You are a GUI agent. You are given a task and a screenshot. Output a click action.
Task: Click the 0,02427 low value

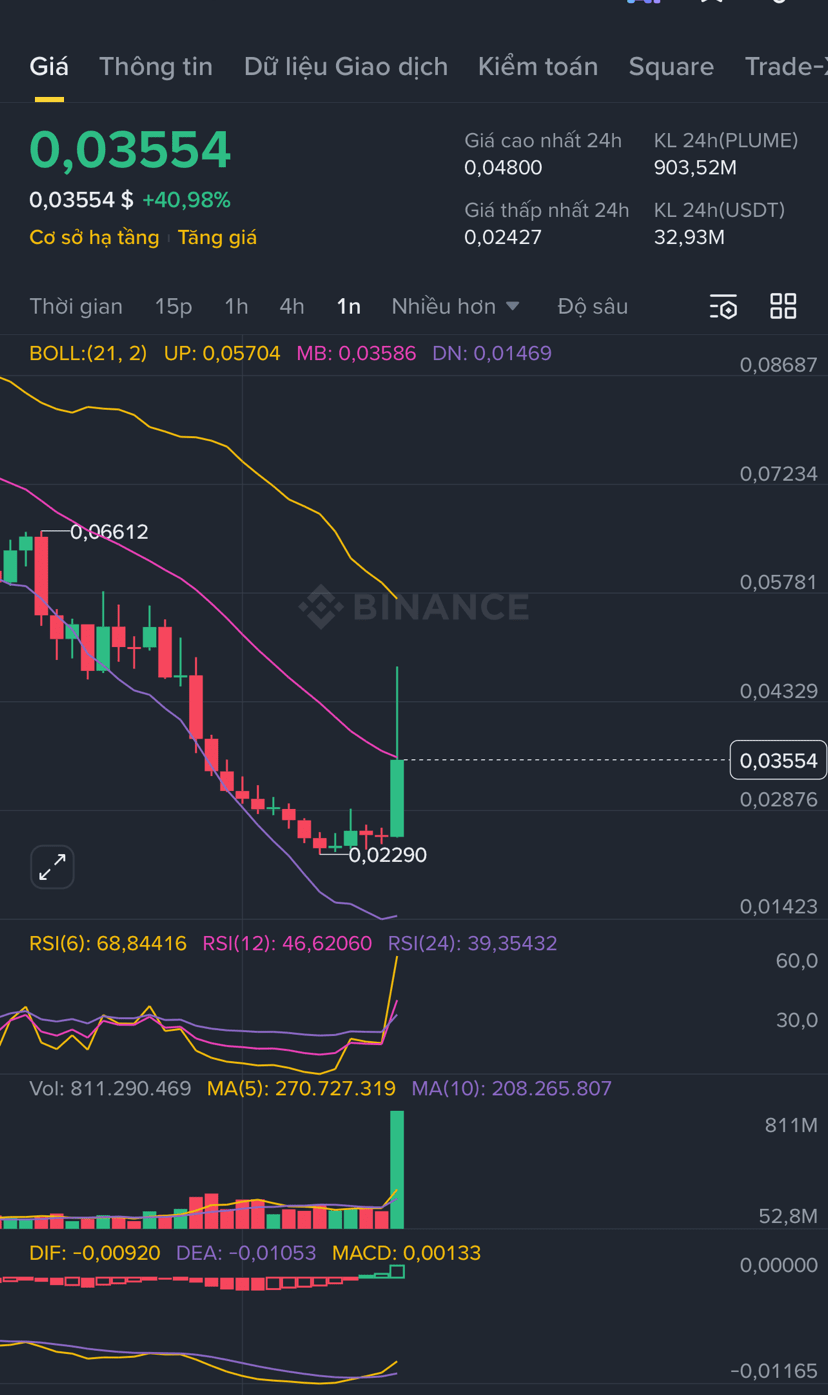(503, 238)
